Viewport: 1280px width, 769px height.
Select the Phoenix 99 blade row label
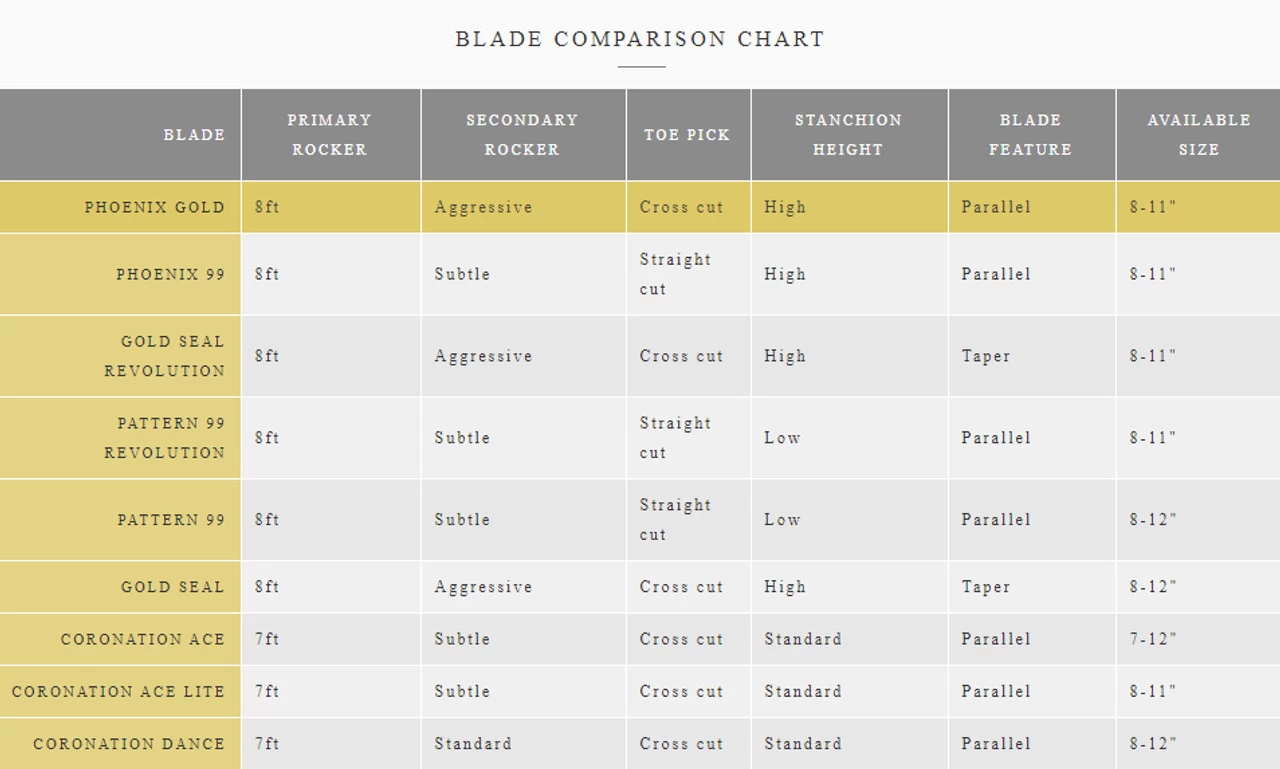[x=170, y=275]
